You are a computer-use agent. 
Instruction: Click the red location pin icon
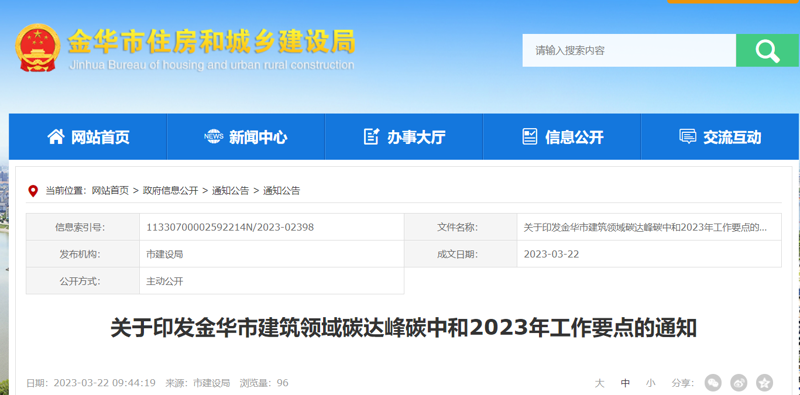click(x=33, y=191)
